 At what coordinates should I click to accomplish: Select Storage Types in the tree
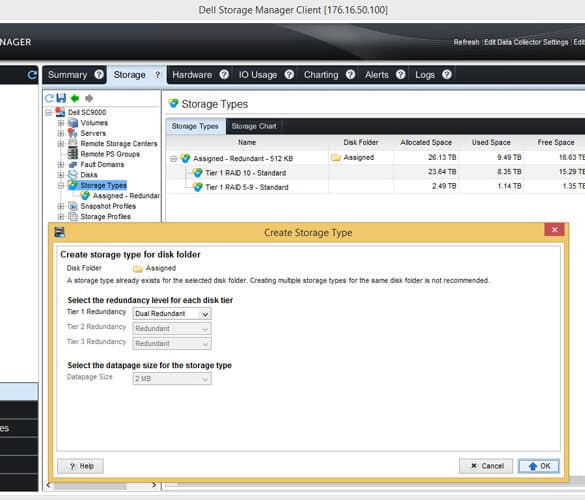(x=103, y=185)
